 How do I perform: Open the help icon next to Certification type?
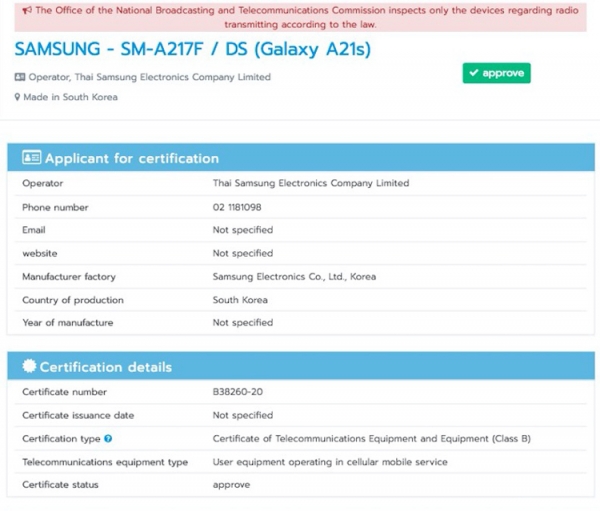click(x=108, y=439)
